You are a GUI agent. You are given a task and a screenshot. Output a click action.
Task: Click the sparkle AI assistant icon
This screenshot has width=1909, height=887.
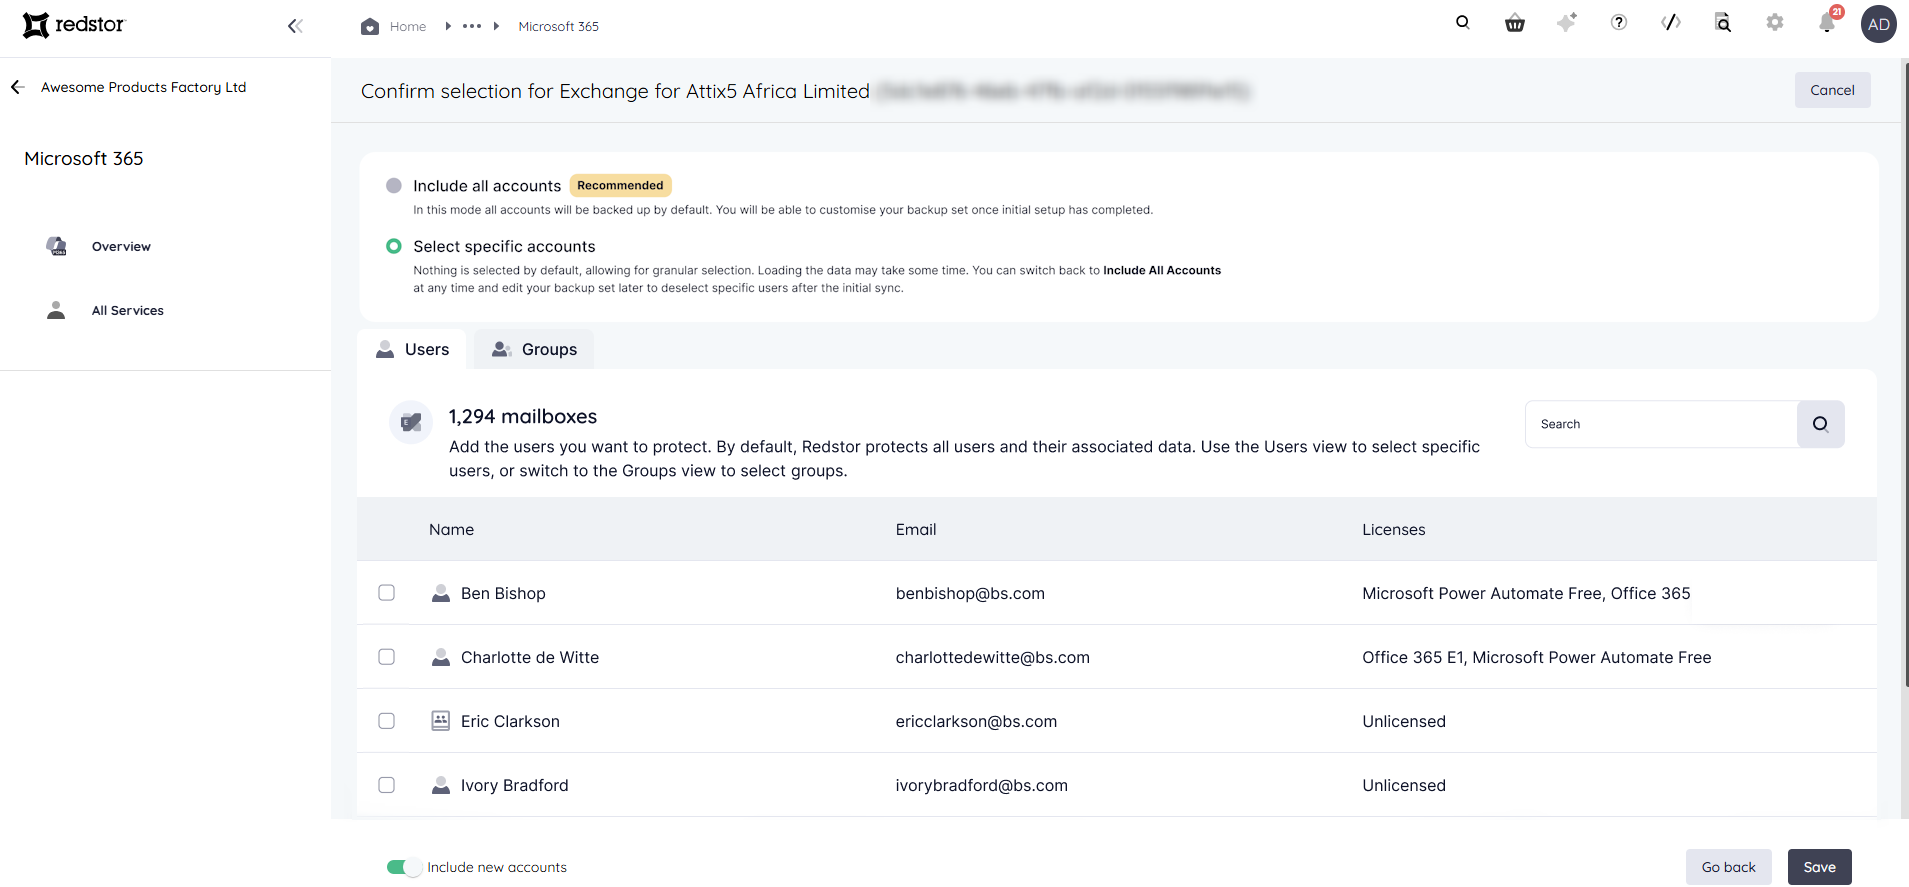(1567, 22)
